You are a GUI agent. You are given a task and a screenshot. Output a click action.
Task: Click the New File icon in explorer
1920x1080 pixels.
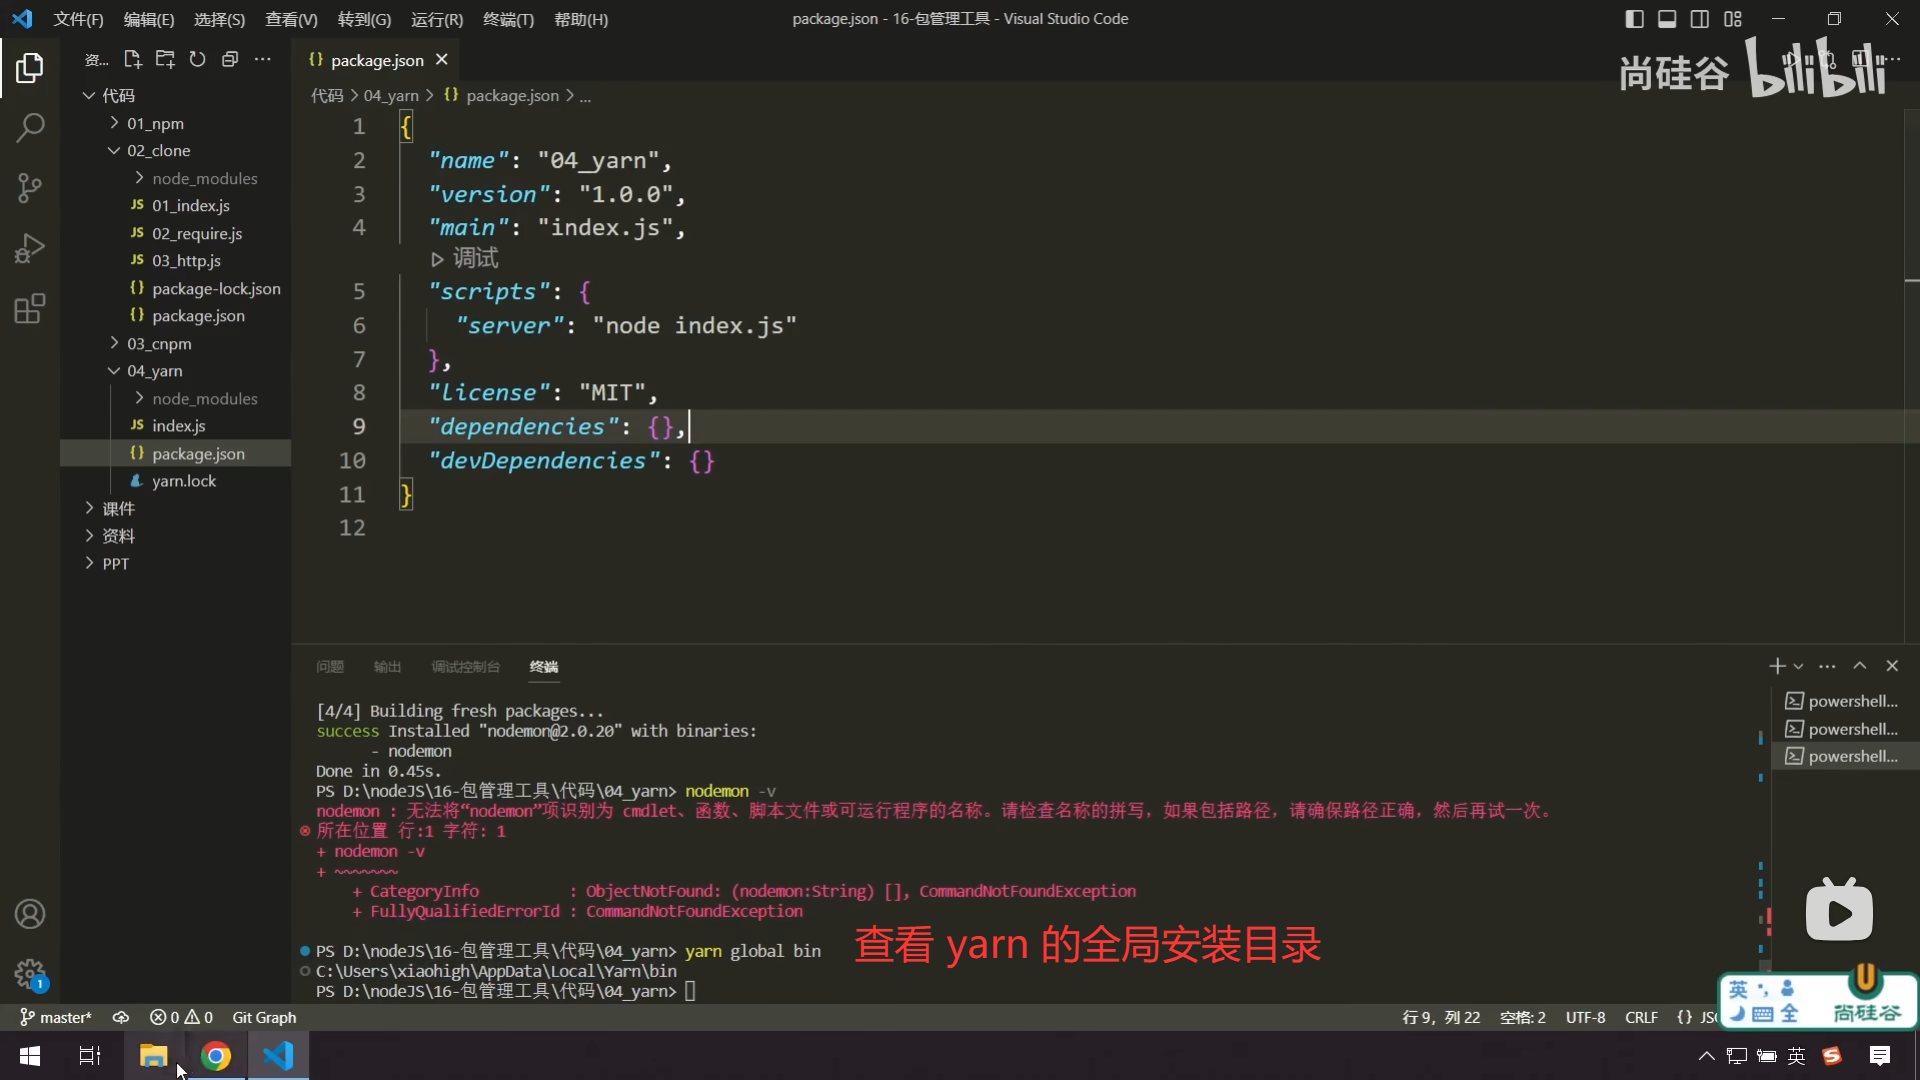pos(132,60)
